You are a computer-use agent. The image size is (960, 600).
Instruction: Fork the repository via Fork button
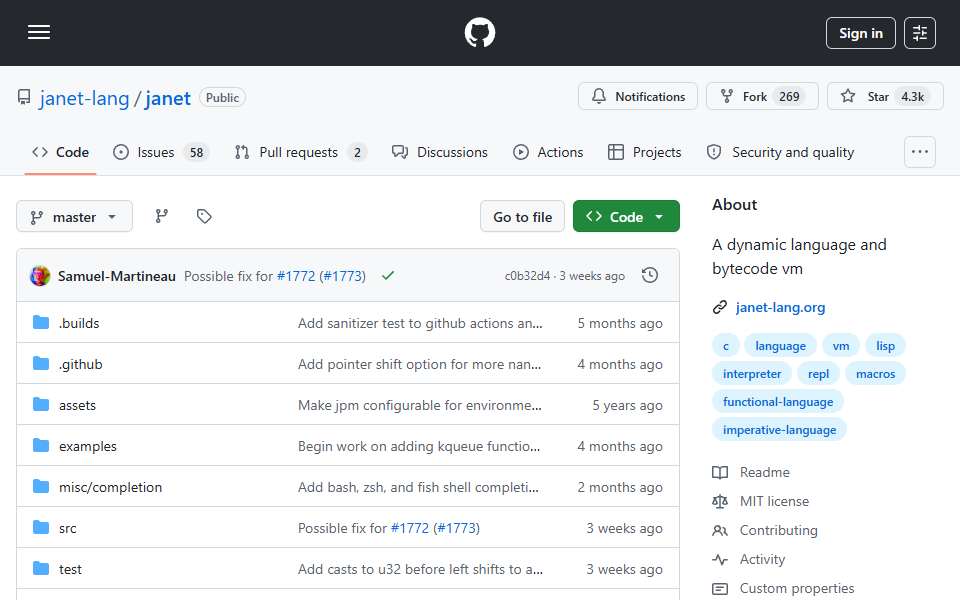click(762, 96)
